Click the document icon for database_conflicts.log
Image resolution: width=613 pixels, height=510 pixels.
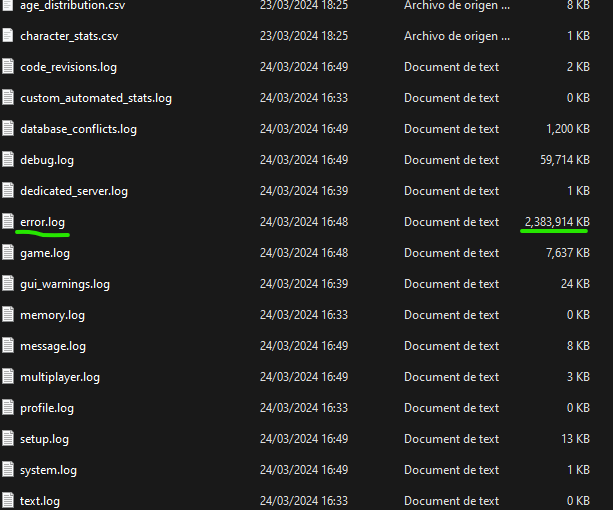[x=7, y=128]
